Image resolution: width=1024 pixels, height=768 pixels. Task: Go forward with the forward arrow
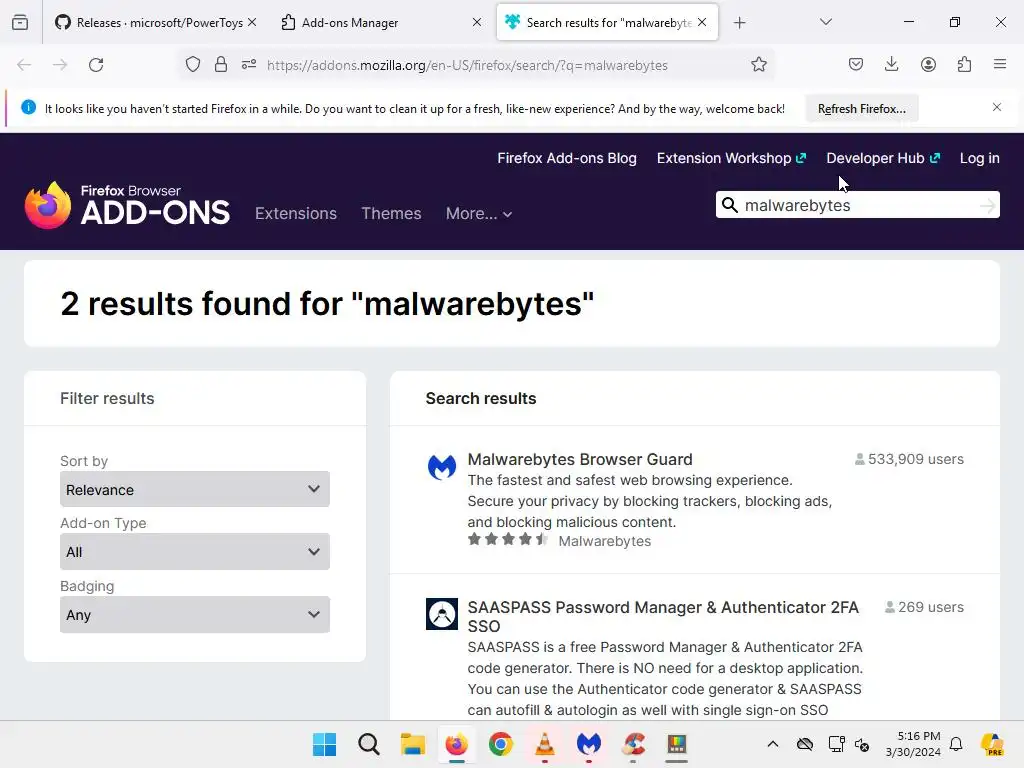(60, 65)
